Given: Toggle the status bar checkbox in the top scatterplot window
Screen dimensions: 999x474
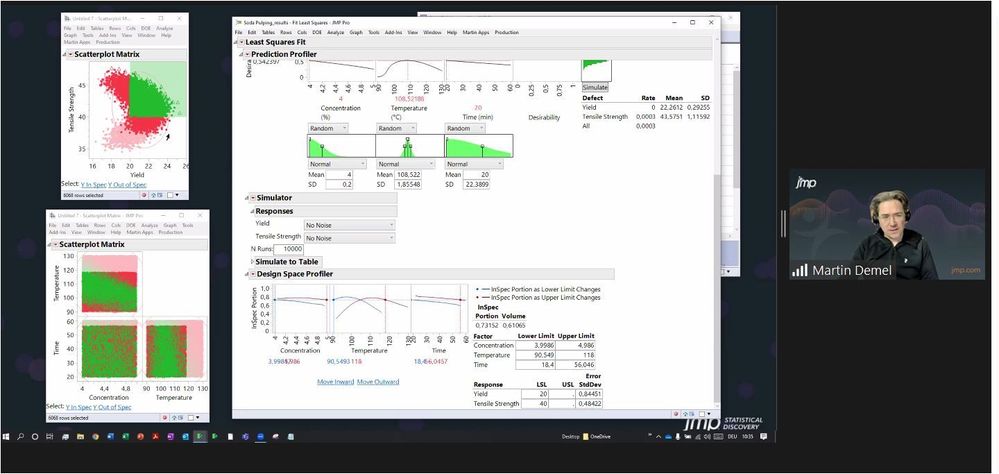Looking at the screenshot, I should pyautogui.click(x=169, y=195).
